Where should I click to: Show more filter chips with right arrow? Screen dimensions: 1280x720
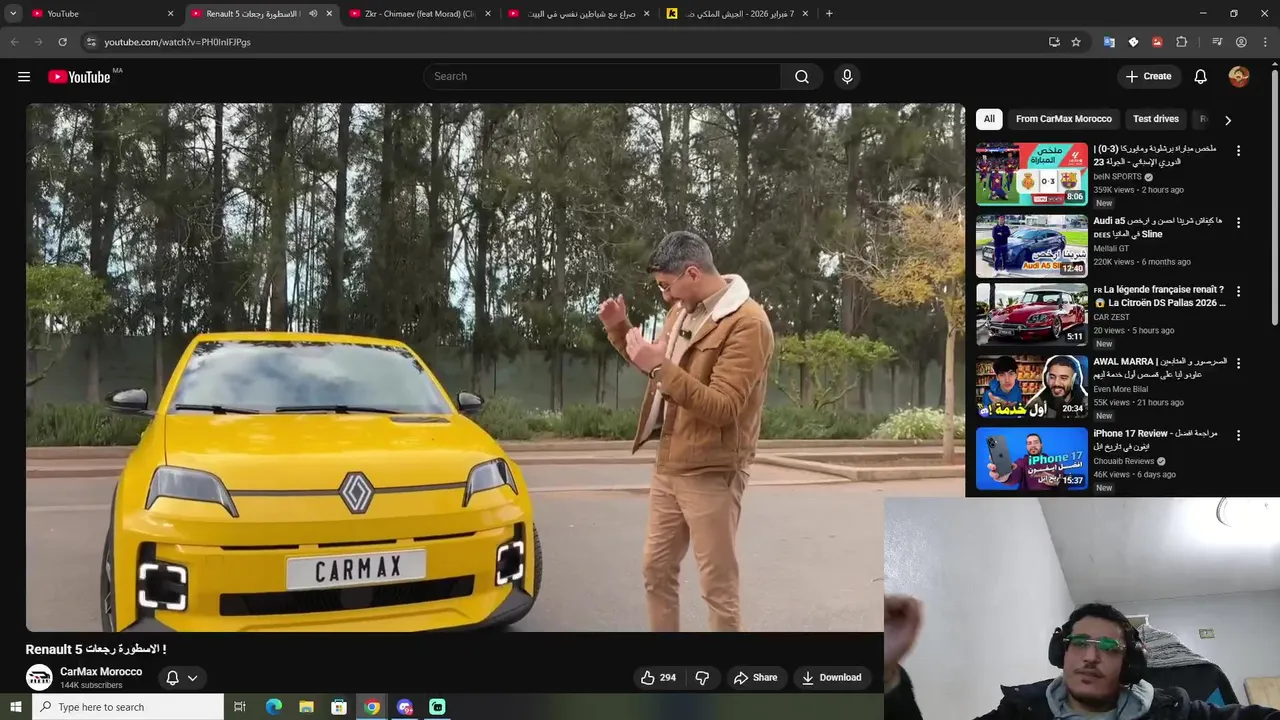[1228, 120]
